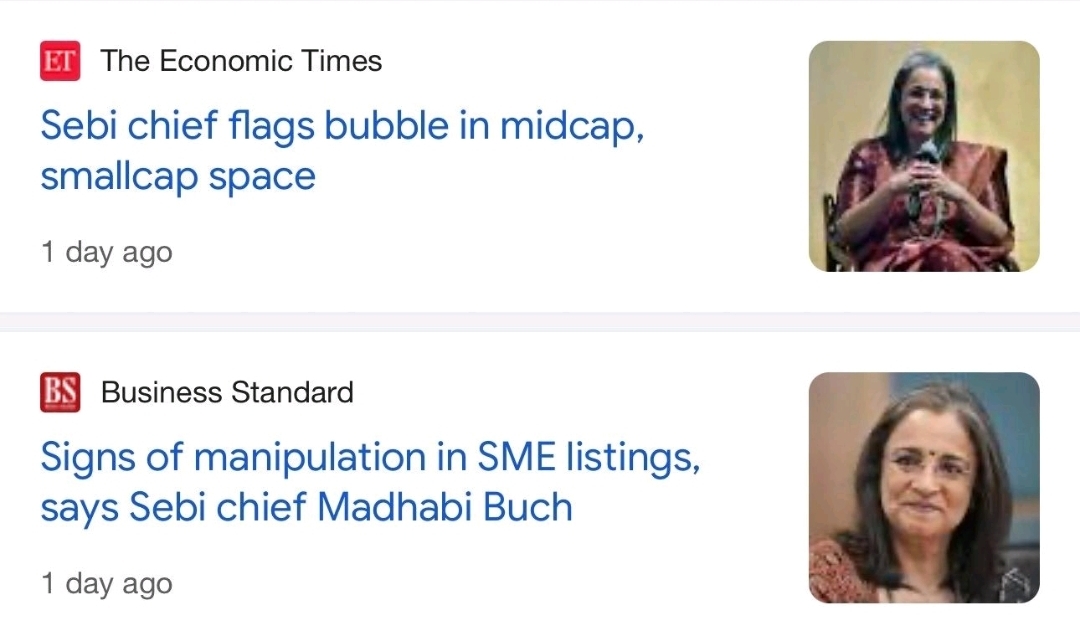Click "1 day ago" under Business Standard article

(107, 583)
